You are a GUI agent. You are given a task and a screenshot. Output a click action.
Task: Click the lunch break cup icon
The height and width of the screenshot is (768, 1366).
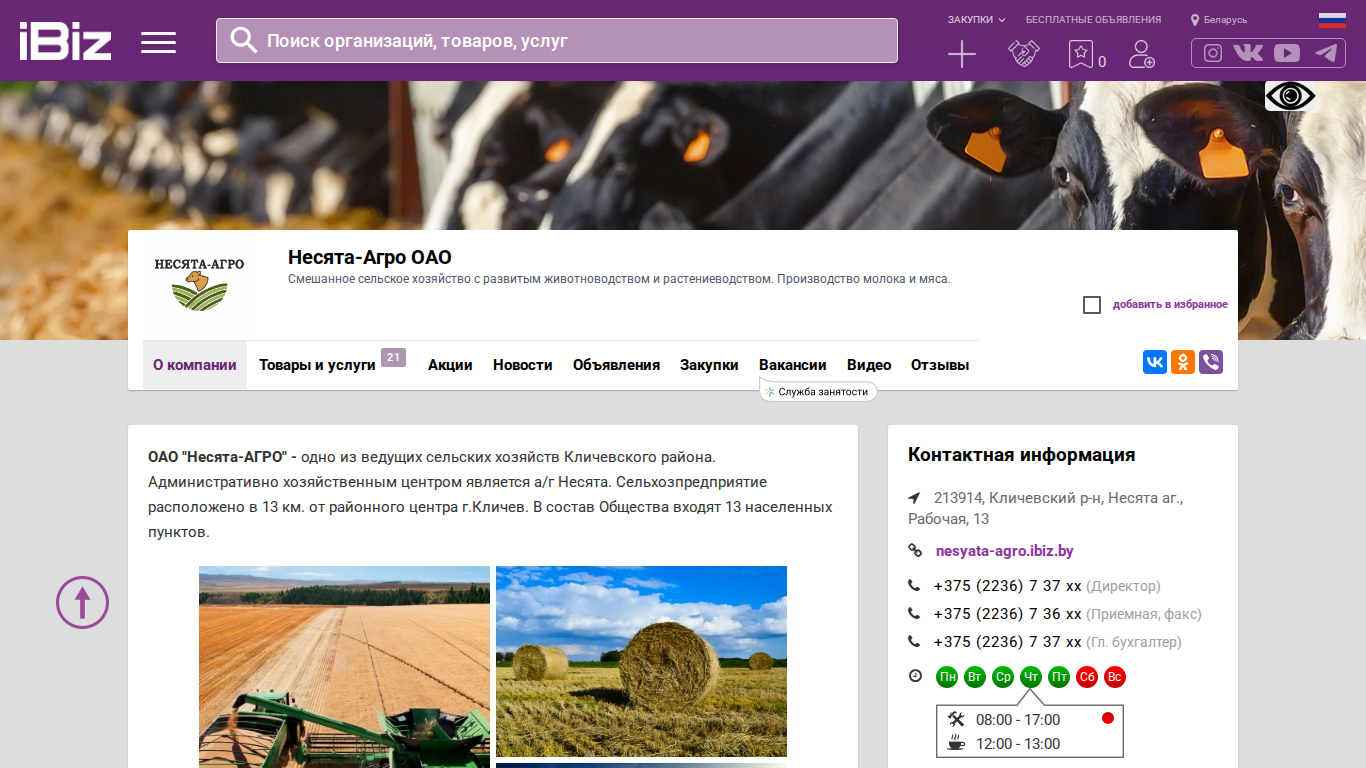pos(957,743)
